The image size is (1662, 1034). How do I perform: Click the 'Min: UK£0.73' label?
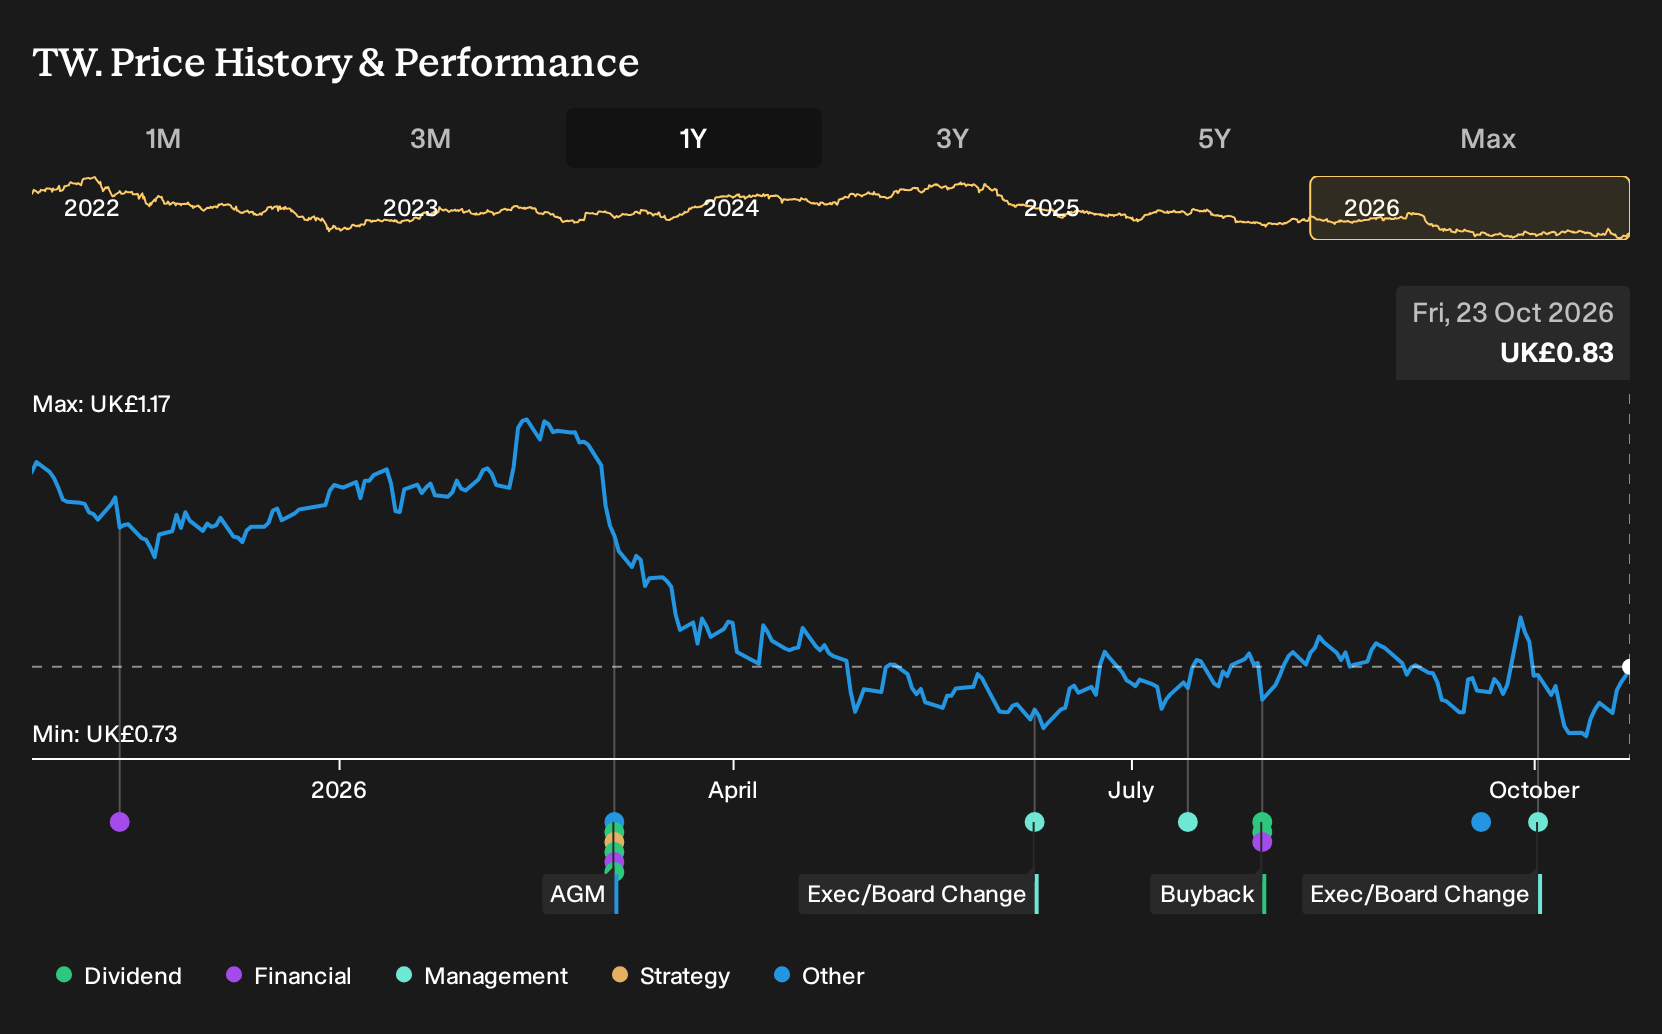[x=105, y=734]
